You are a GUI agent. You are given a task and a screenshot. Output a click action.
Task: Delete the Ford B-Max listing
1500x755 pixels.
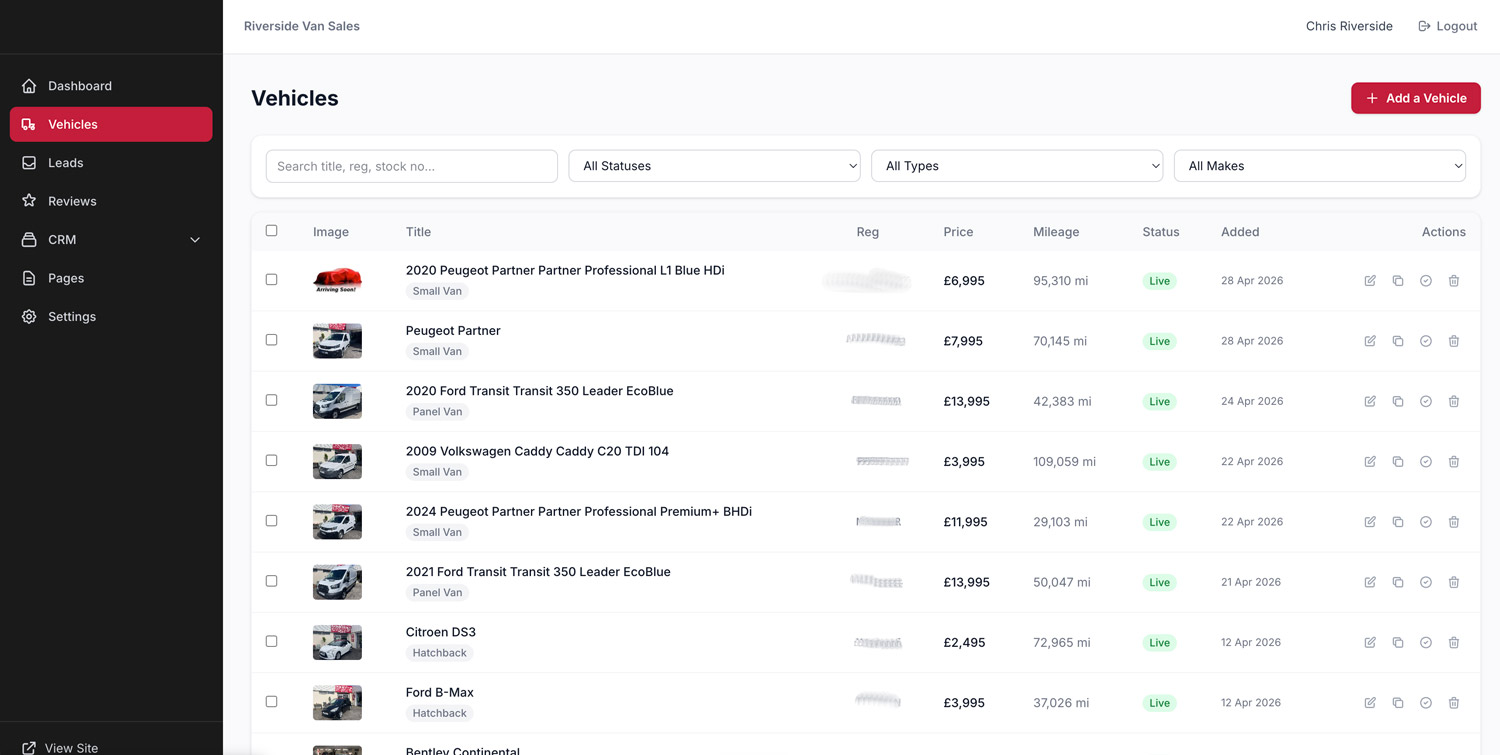click(1454, 703)
